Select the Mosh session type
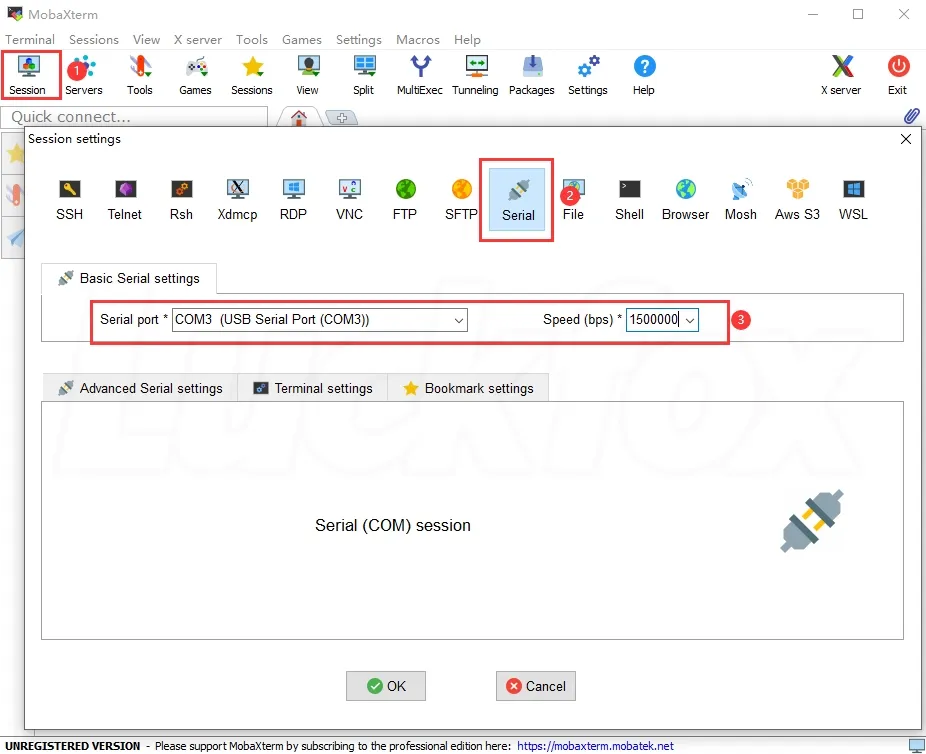This screenshot has width=926, height=754. 741,200
